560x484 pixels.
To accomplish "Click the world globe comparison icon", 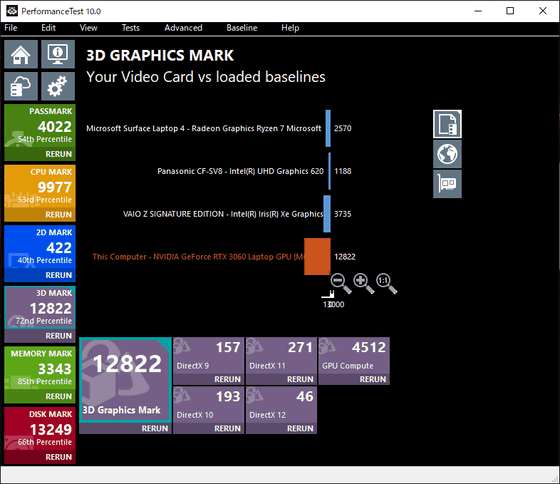I will (x=447, y=154).
